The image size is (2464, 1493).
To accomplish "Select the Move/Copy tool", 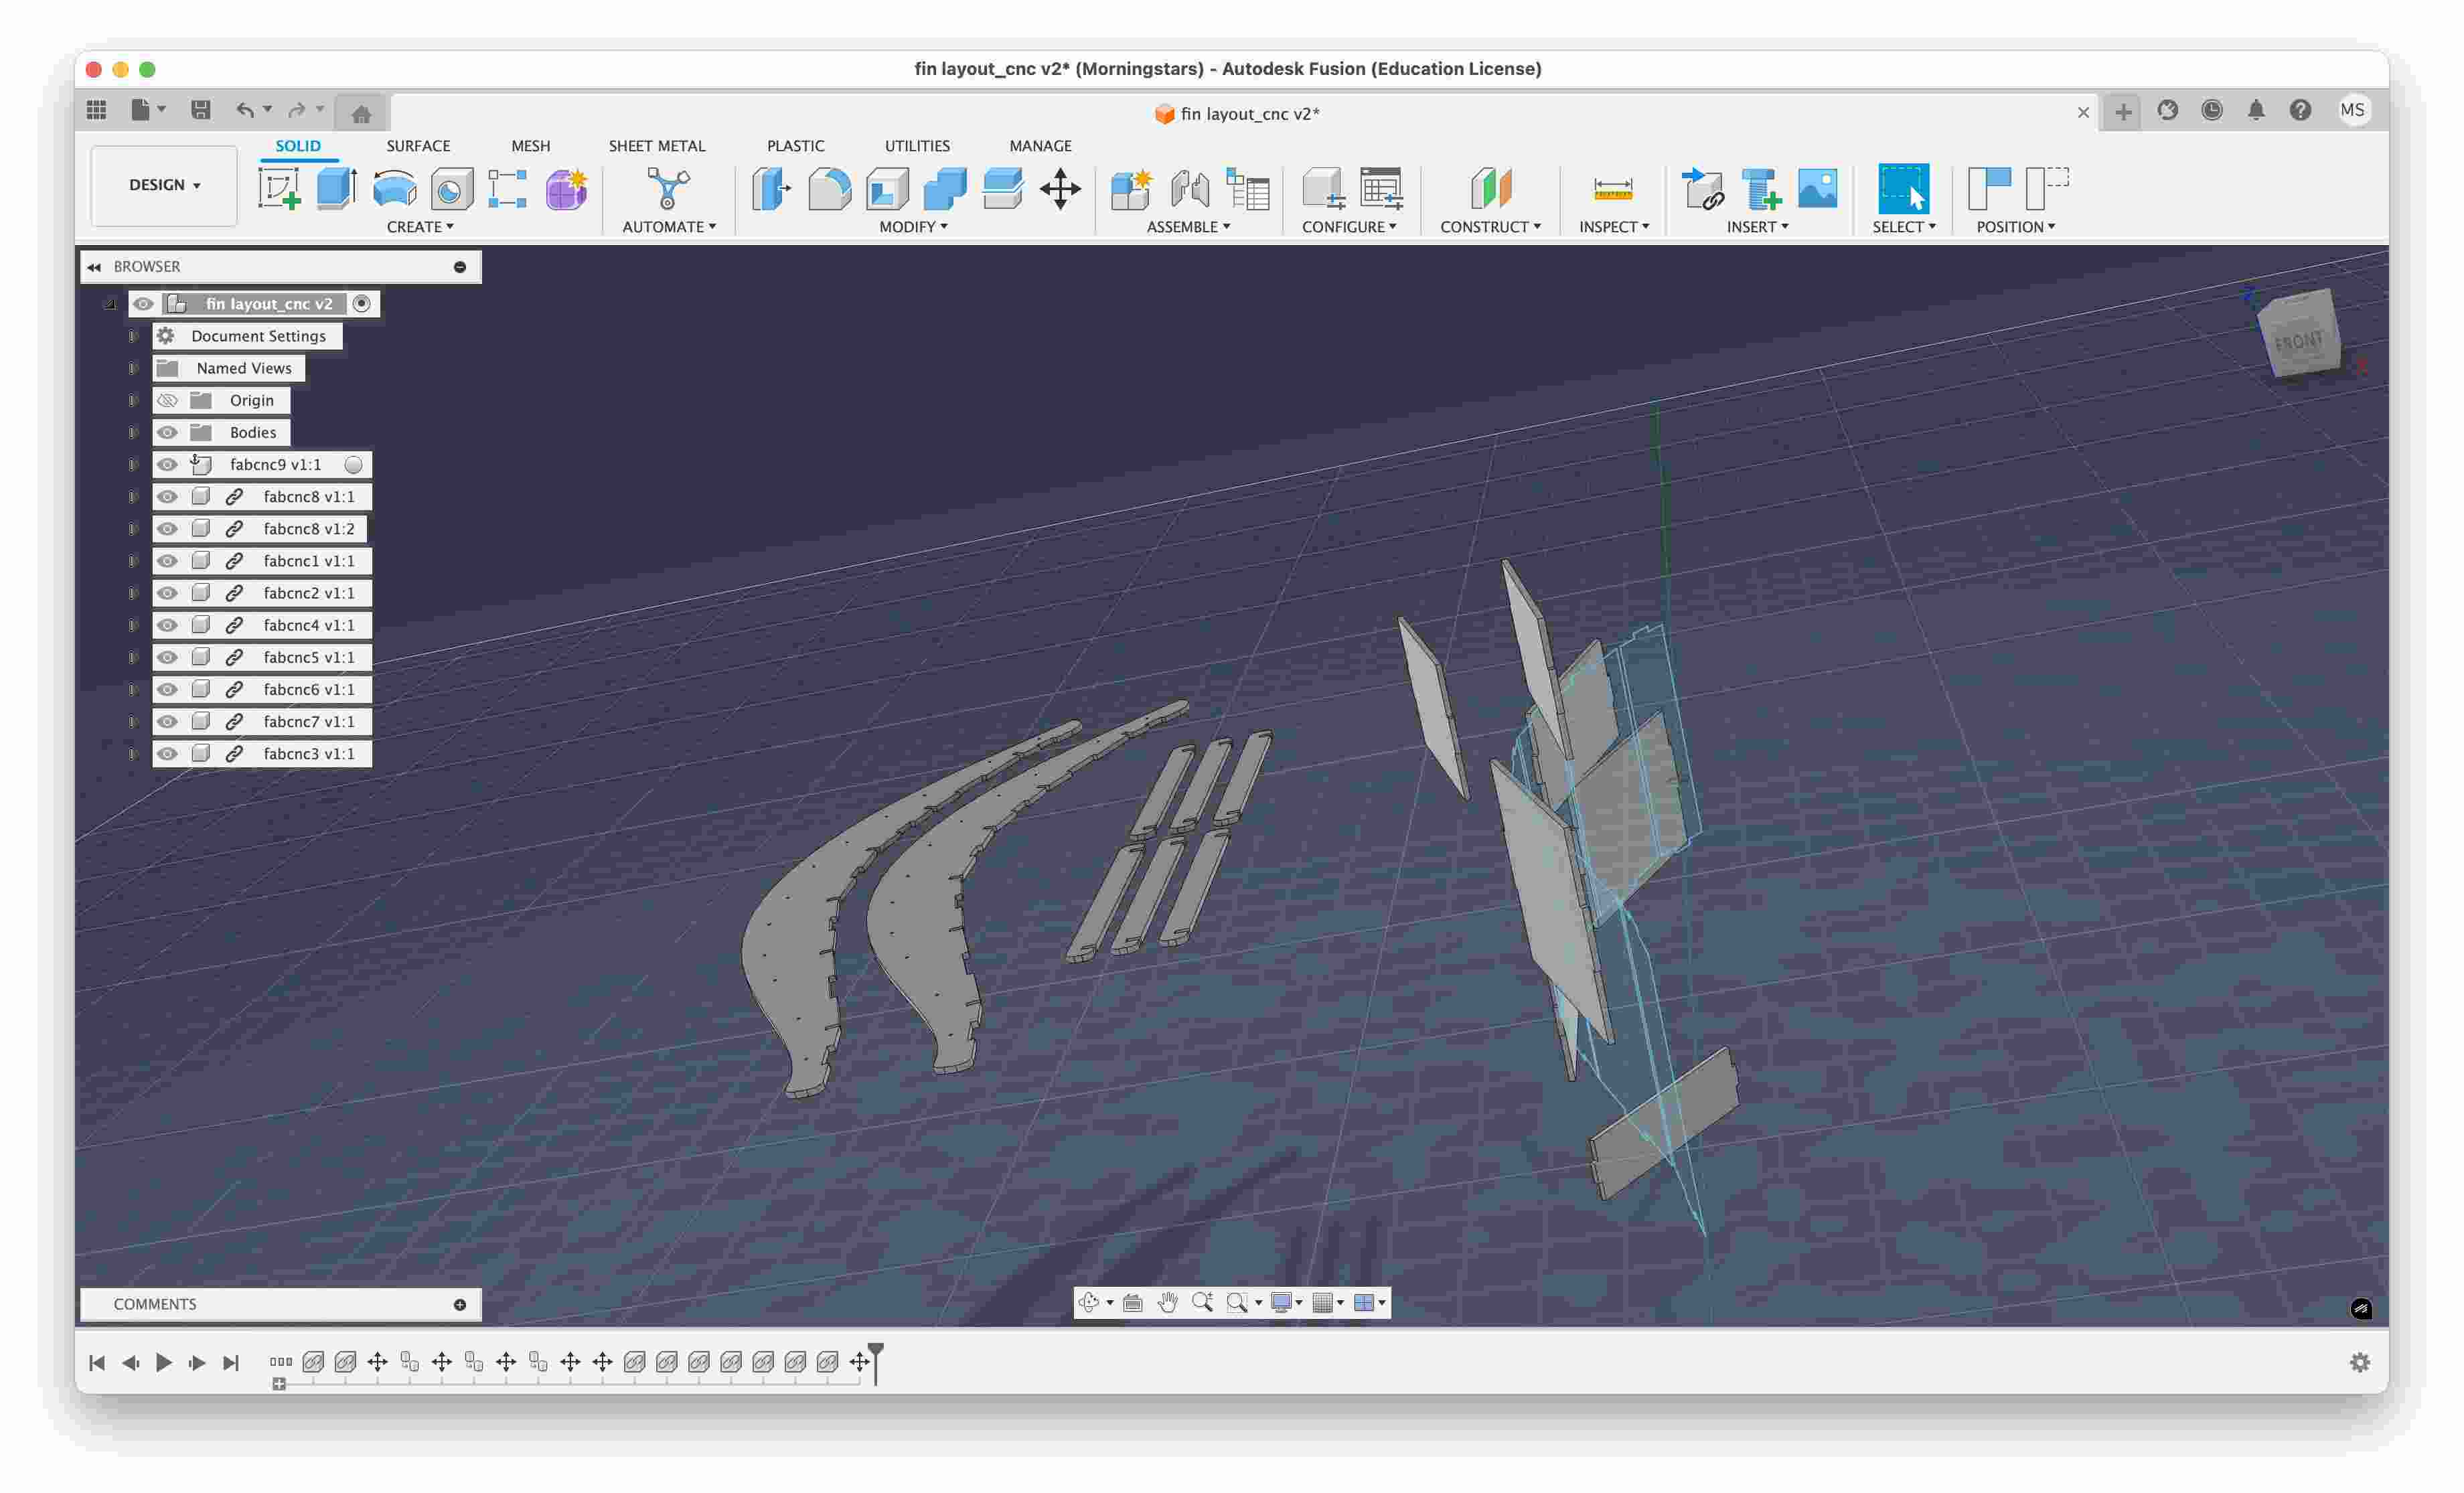I will 1060,188.
